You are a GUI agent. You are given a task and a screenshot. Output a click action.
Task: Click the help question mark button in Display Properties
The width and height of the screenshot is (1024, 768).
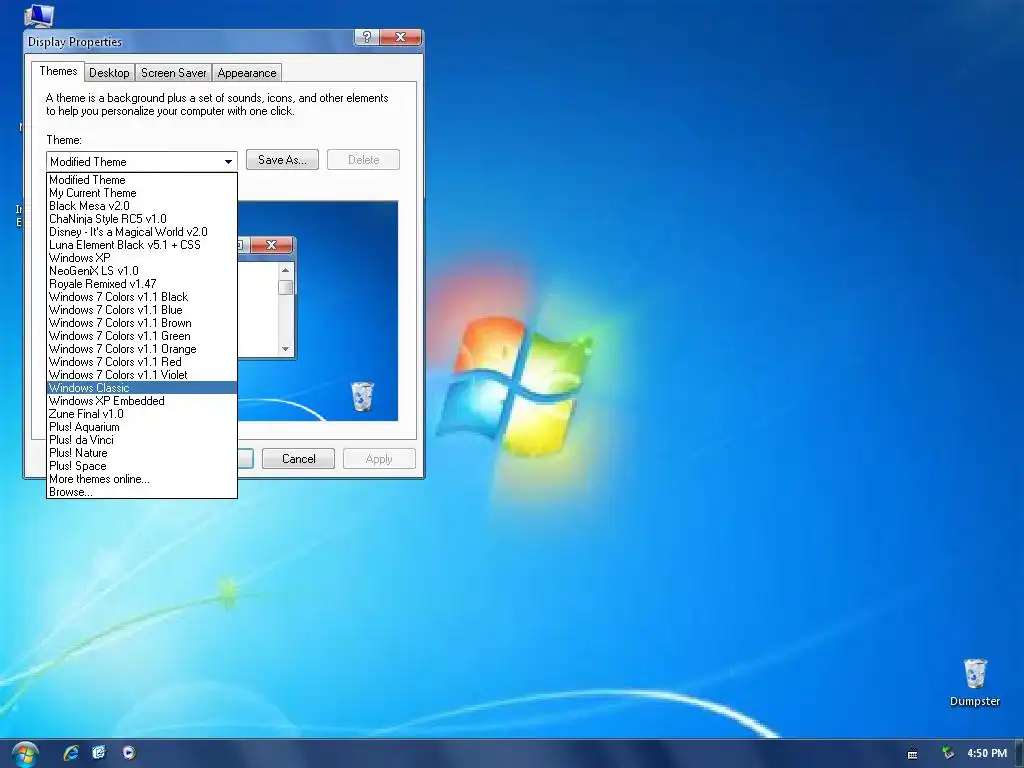(366, 37)
